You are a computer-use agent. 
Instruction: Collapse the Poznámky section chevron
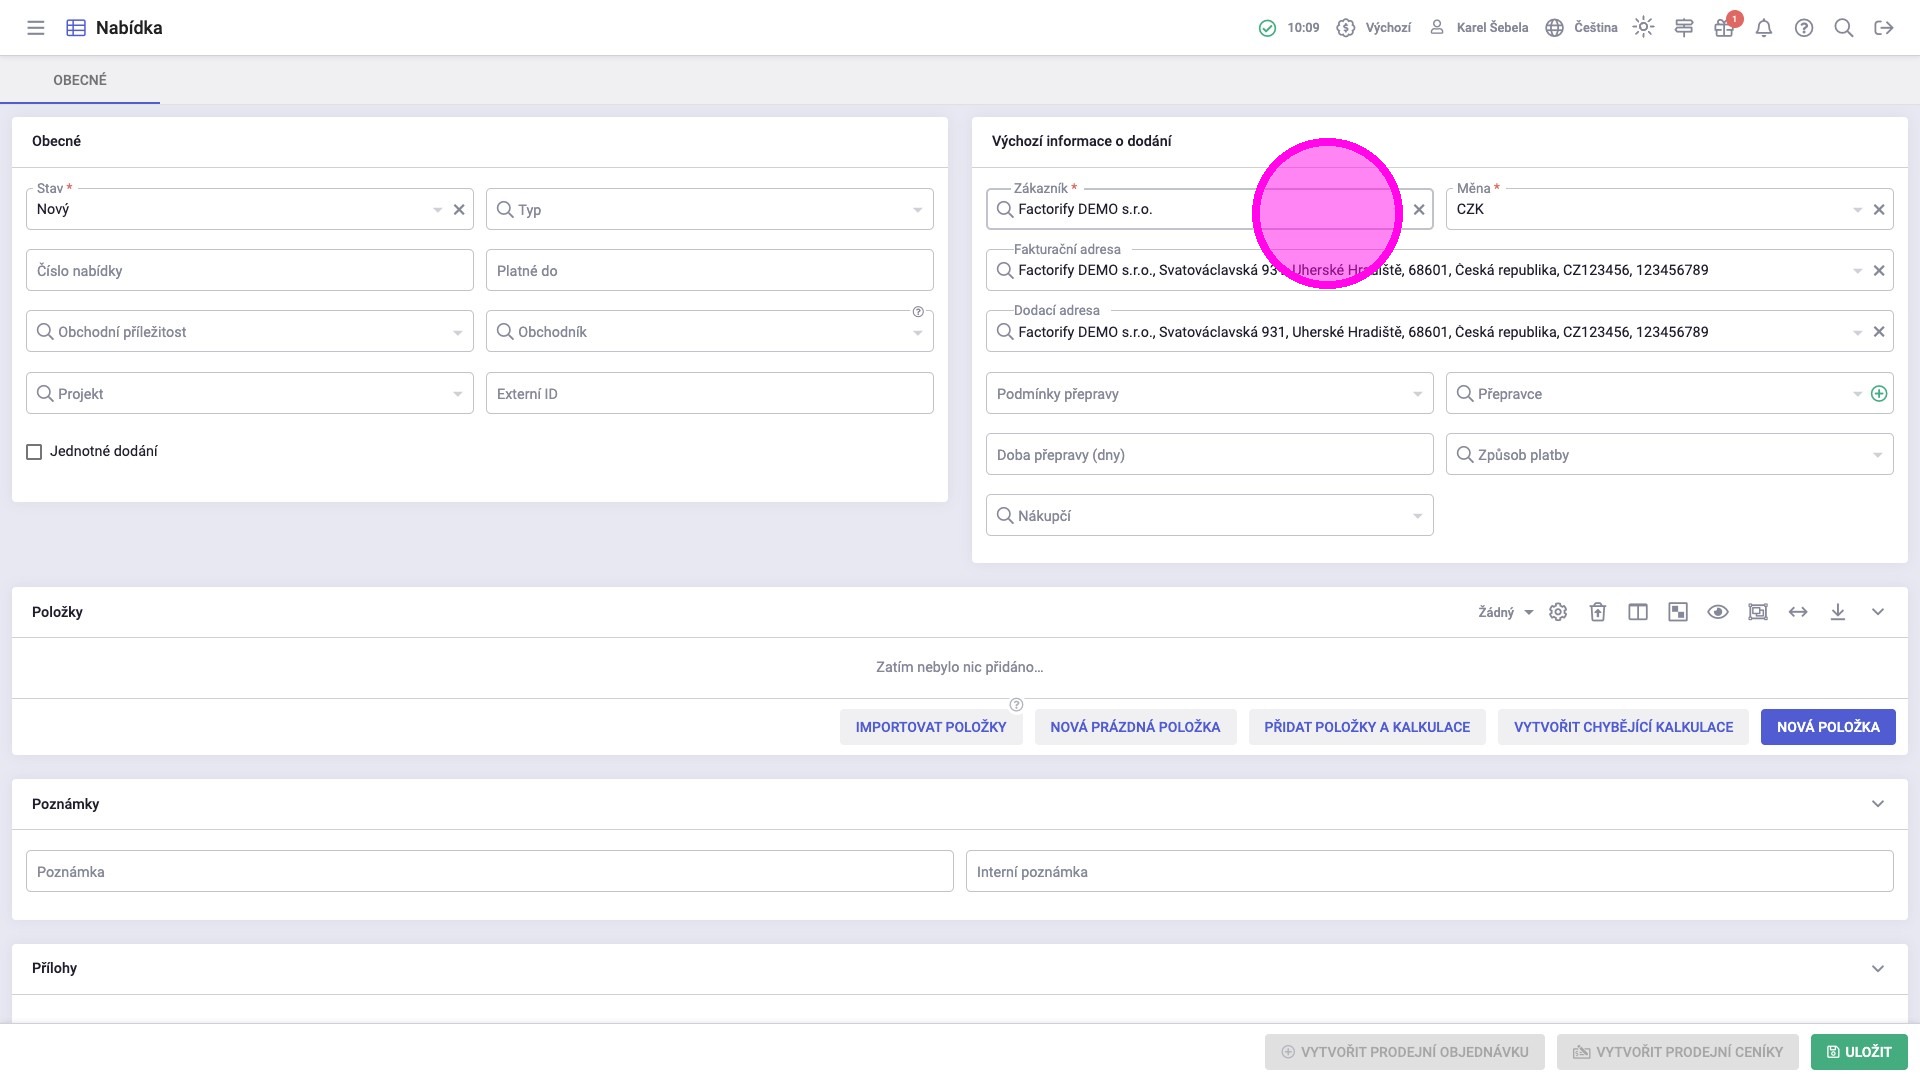tap(1878, 804)
